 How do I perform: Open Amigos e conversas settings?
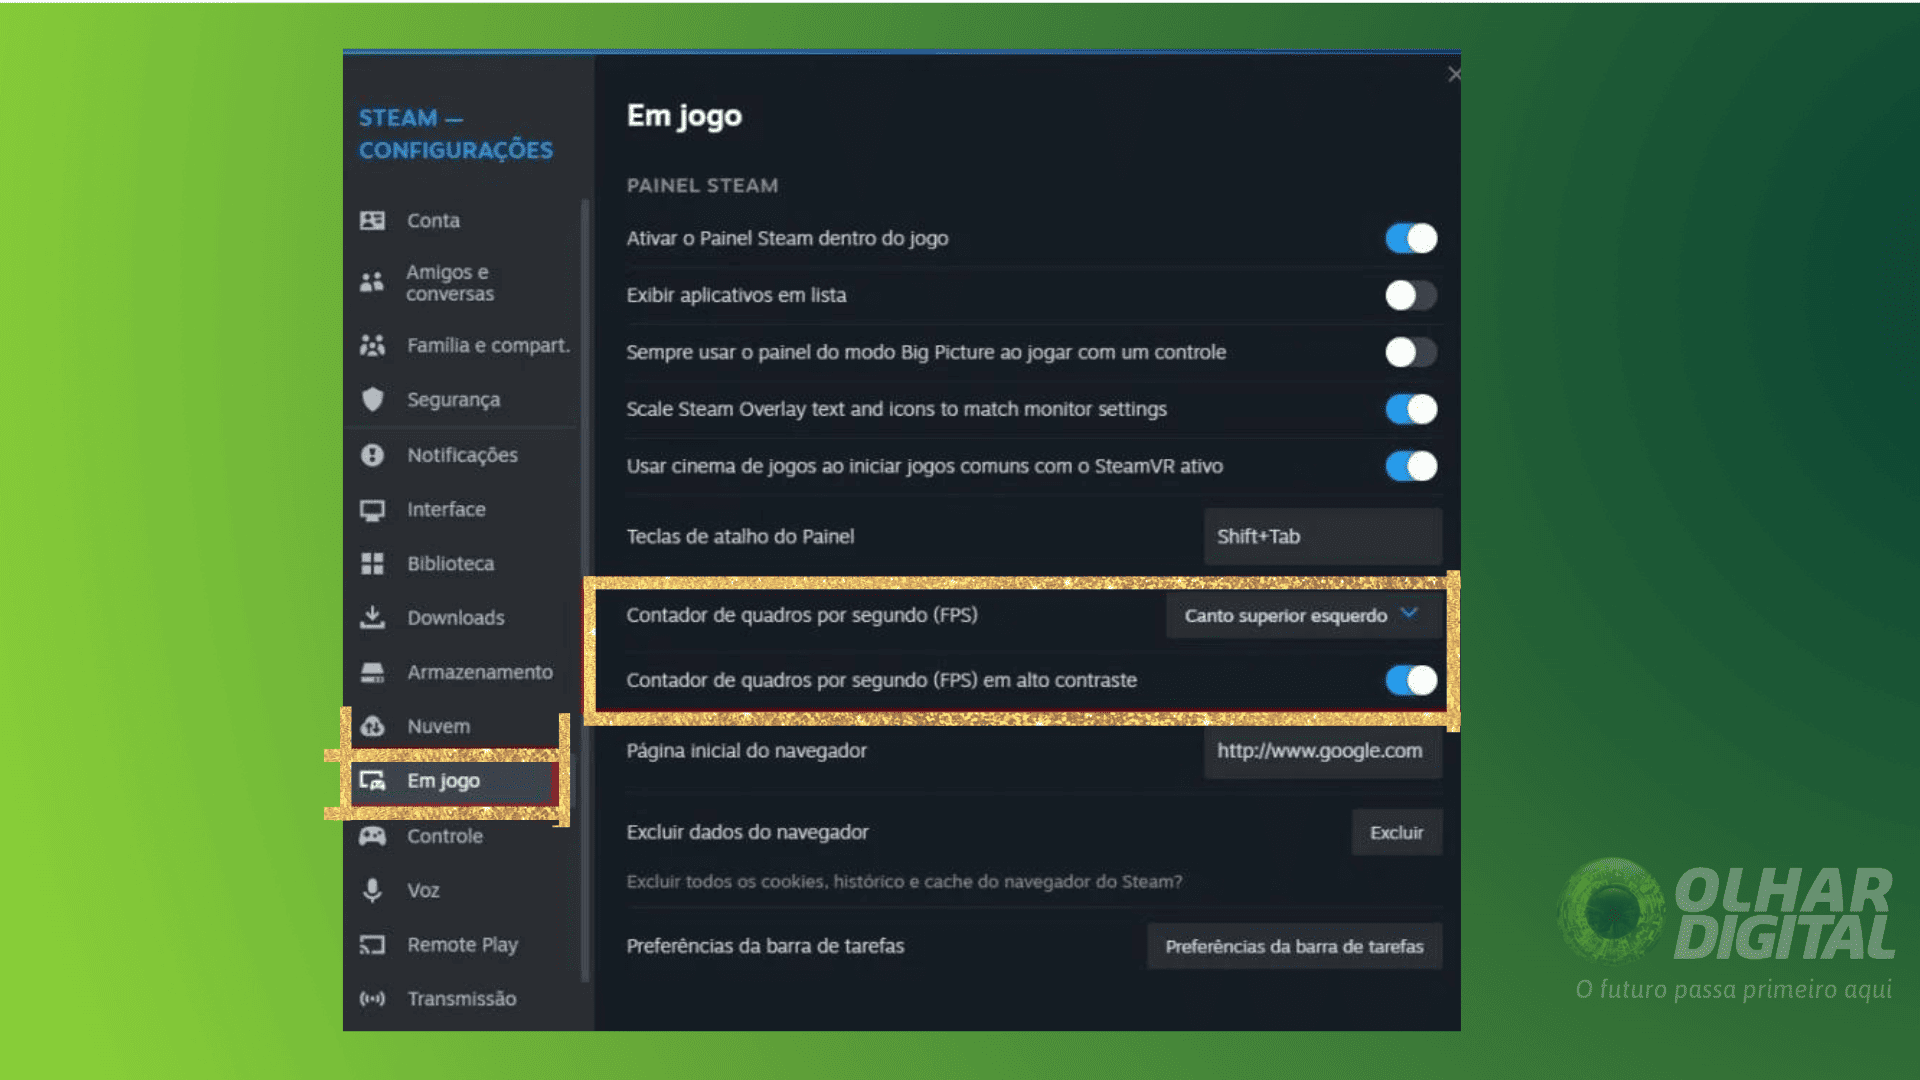click(x=462, y=282)
